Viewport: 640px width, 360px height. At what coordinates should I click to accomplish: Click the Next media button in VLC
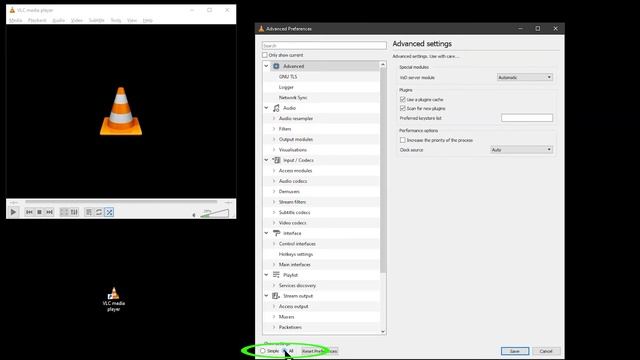pyautogui.click(x=49, y=212)
